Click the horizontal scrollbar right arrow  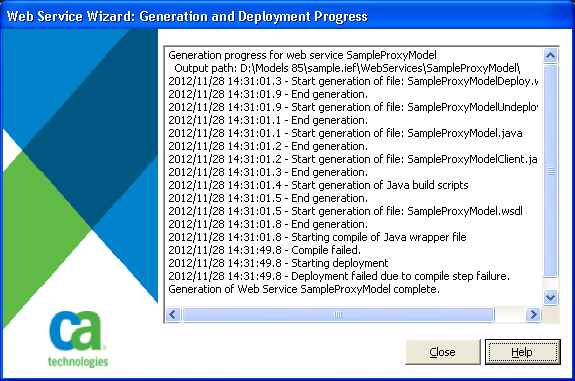tap(533, 315)
